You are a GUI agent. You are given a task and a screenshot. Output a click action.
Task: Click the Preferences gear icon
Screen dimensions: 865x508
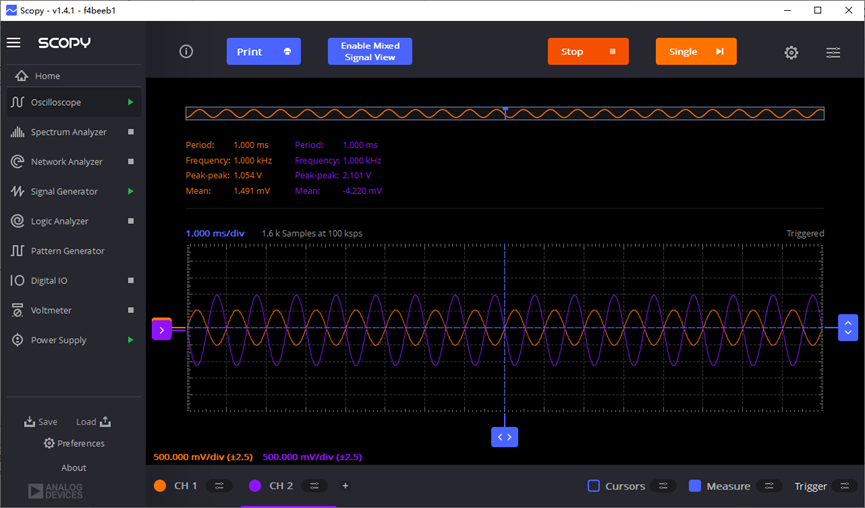(49, 443)
